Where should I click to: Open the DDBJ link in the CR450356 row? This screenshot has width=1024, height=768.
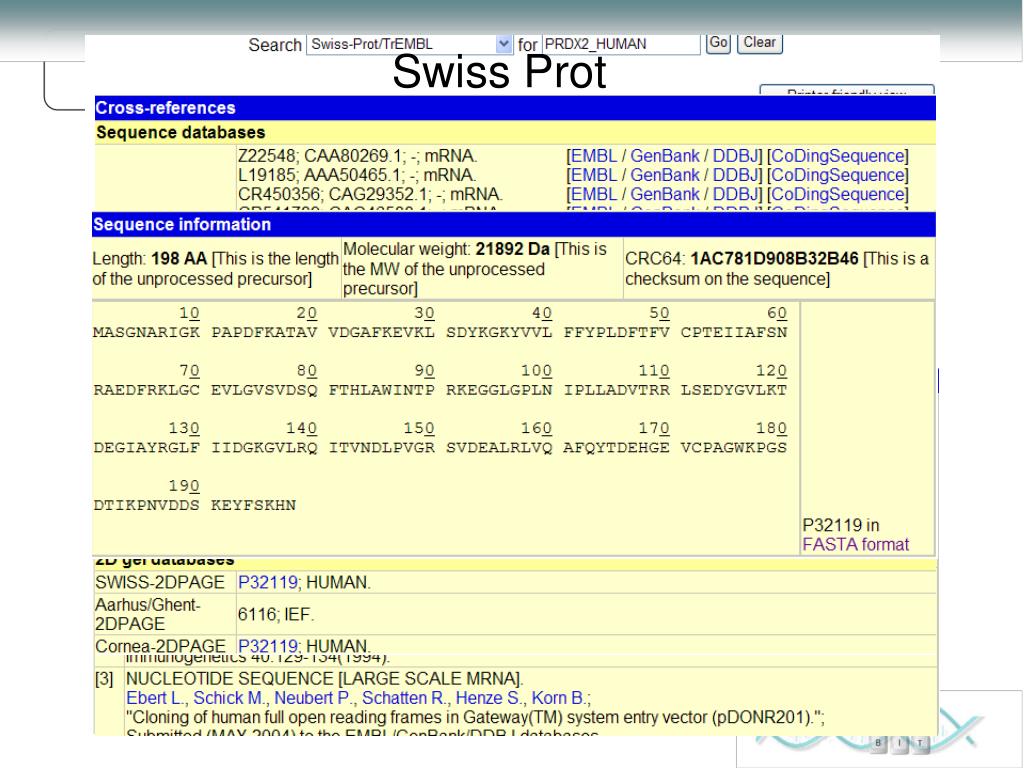click(735, 194)
